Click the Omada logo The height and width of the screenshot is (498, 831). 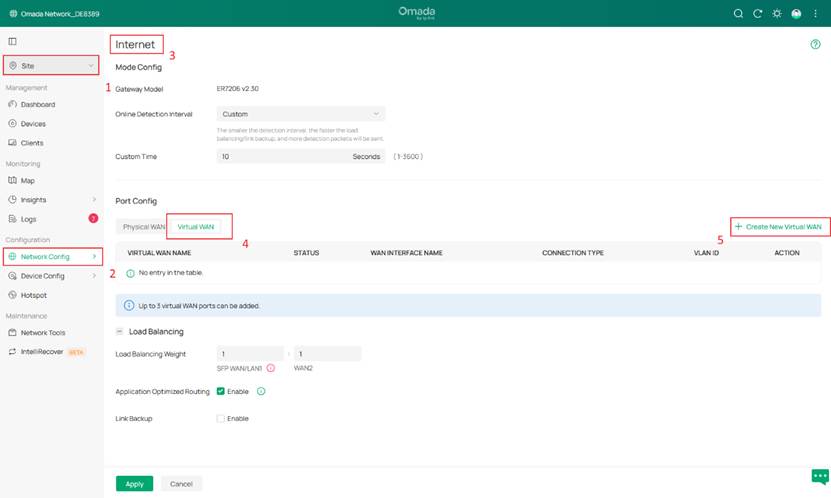coord(417,13)
